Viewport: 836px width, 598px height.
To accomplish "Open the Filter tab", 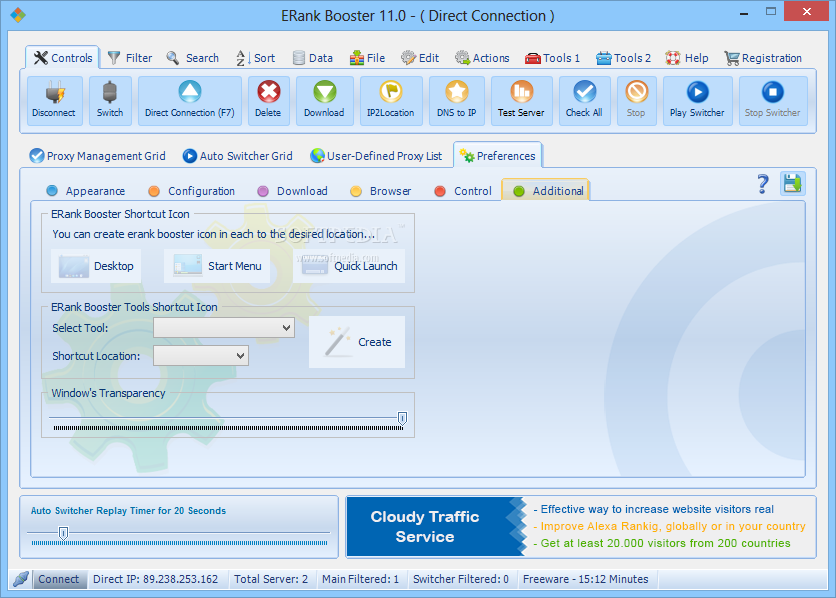I will pyautogui.click(x=130, y=58).
